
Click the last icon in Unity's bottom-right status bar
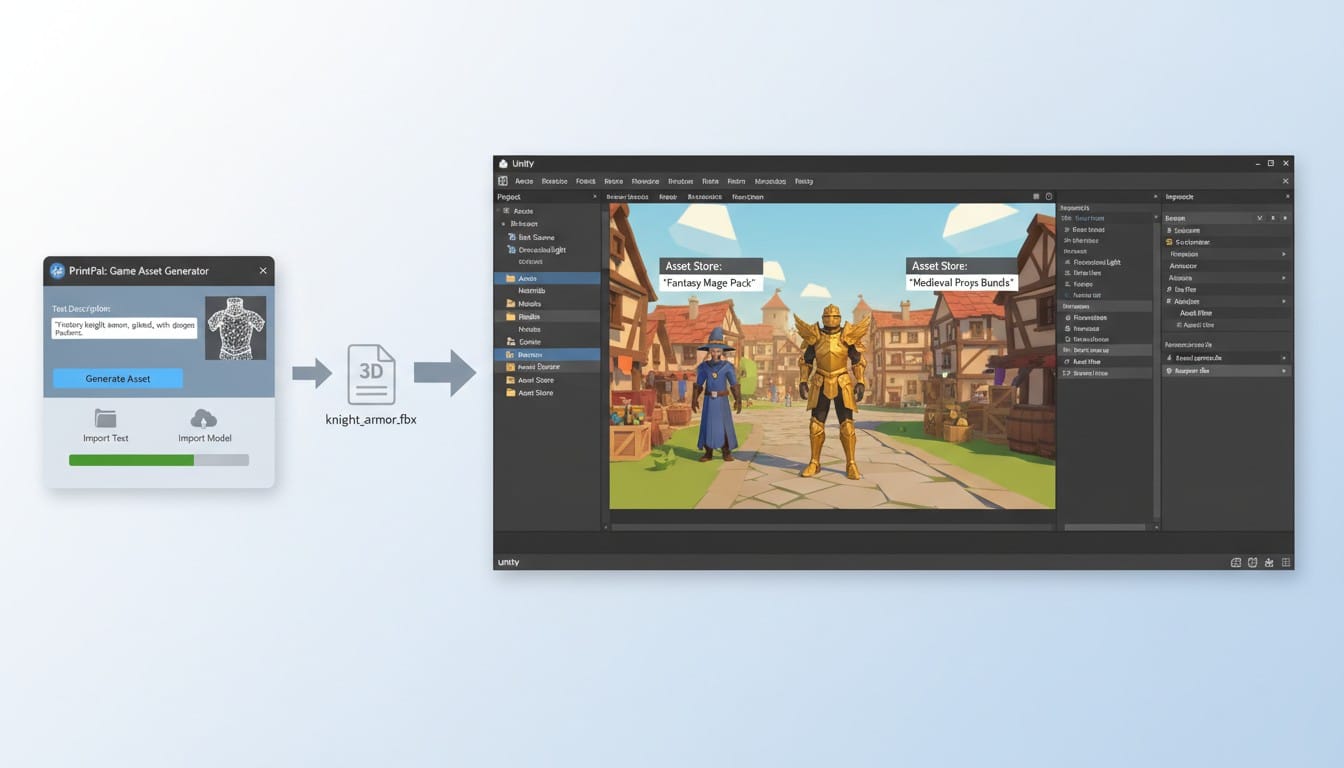click(1286, 563)
